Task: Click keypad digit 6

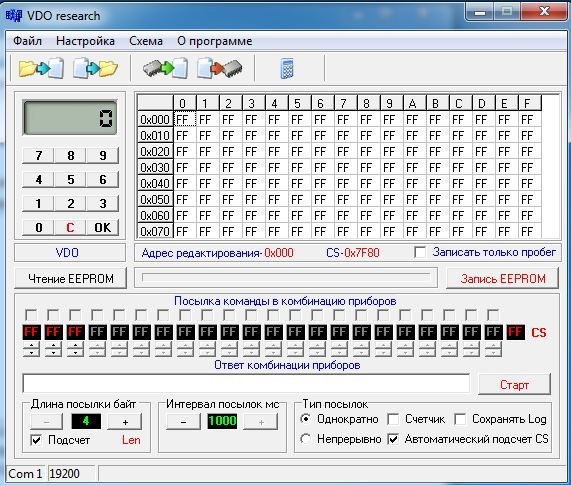Action: [103, 180]
